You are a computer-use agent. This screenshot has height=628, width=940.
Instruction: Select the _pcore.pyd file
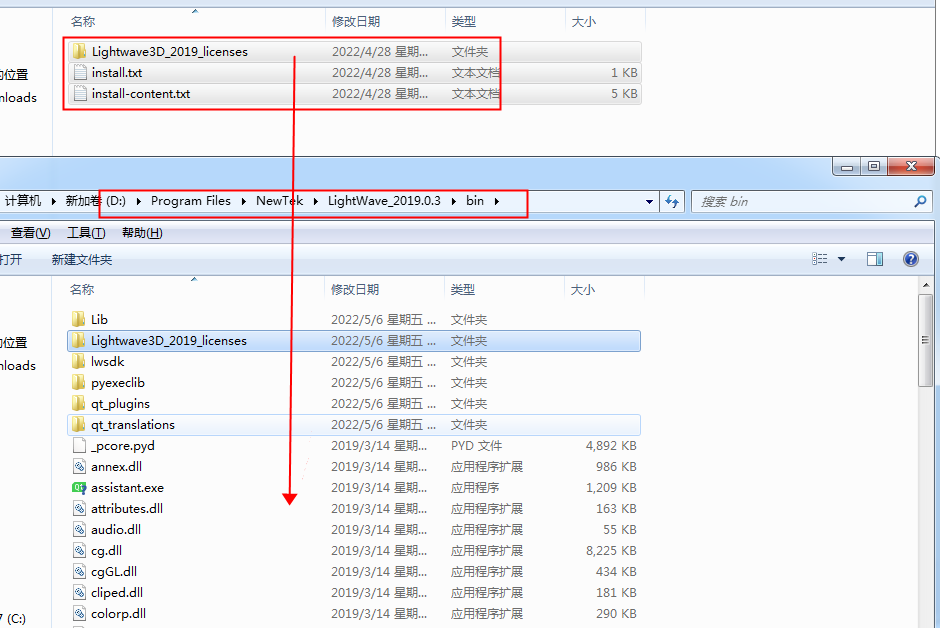pos(122,446)
